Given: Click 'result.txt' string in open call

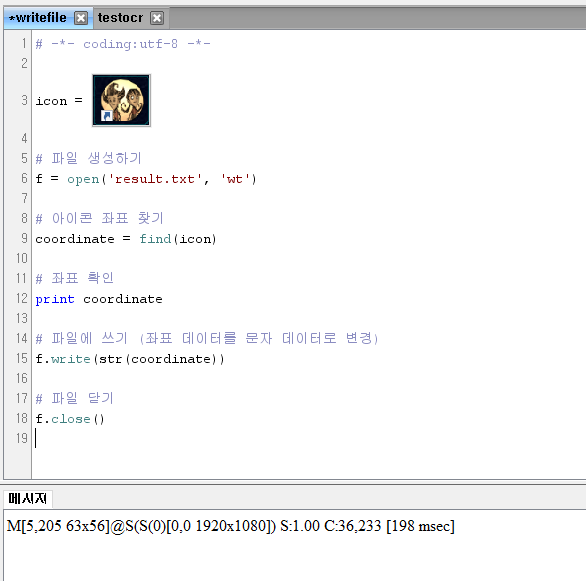Looking at the screenshot, I should pos(155,179).
